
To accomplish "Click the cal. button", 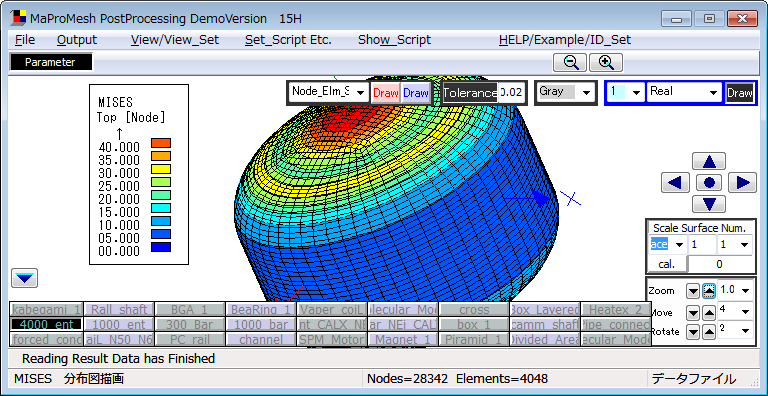I will point(667,264).
